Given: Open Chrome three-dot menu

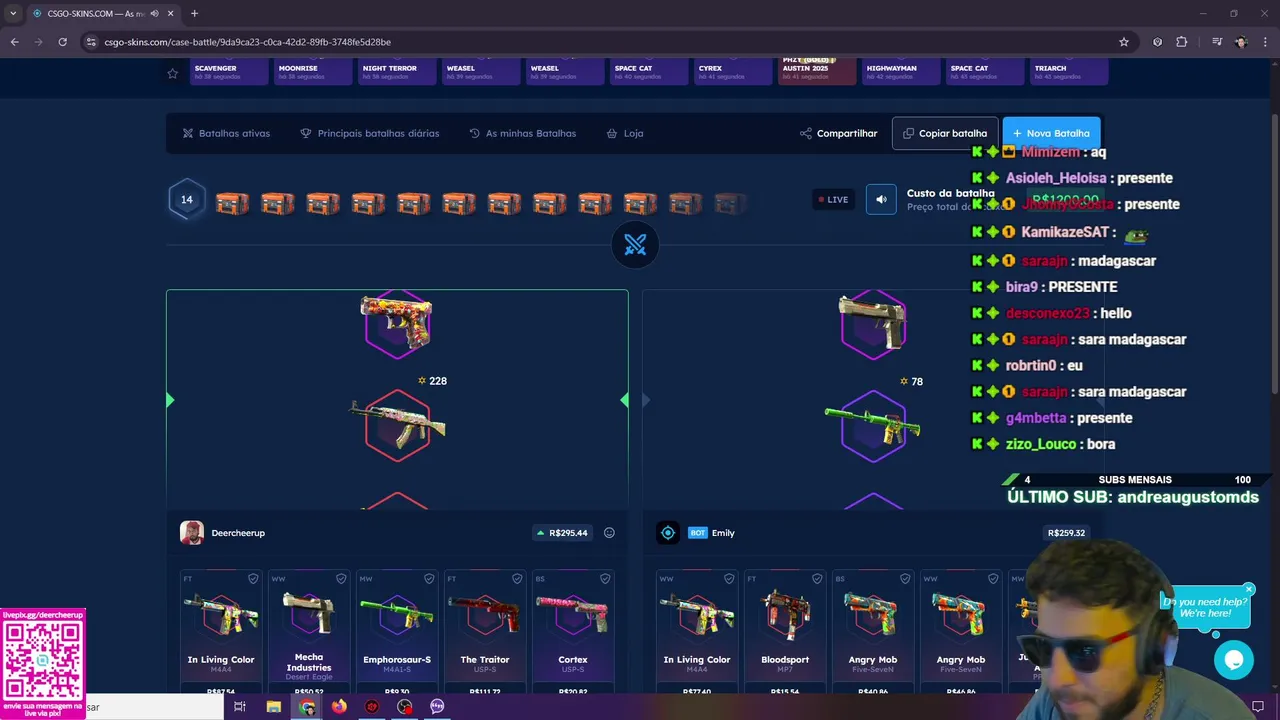Looking at the screenshot, I should pyautogui.click(x=1265, y=42).
